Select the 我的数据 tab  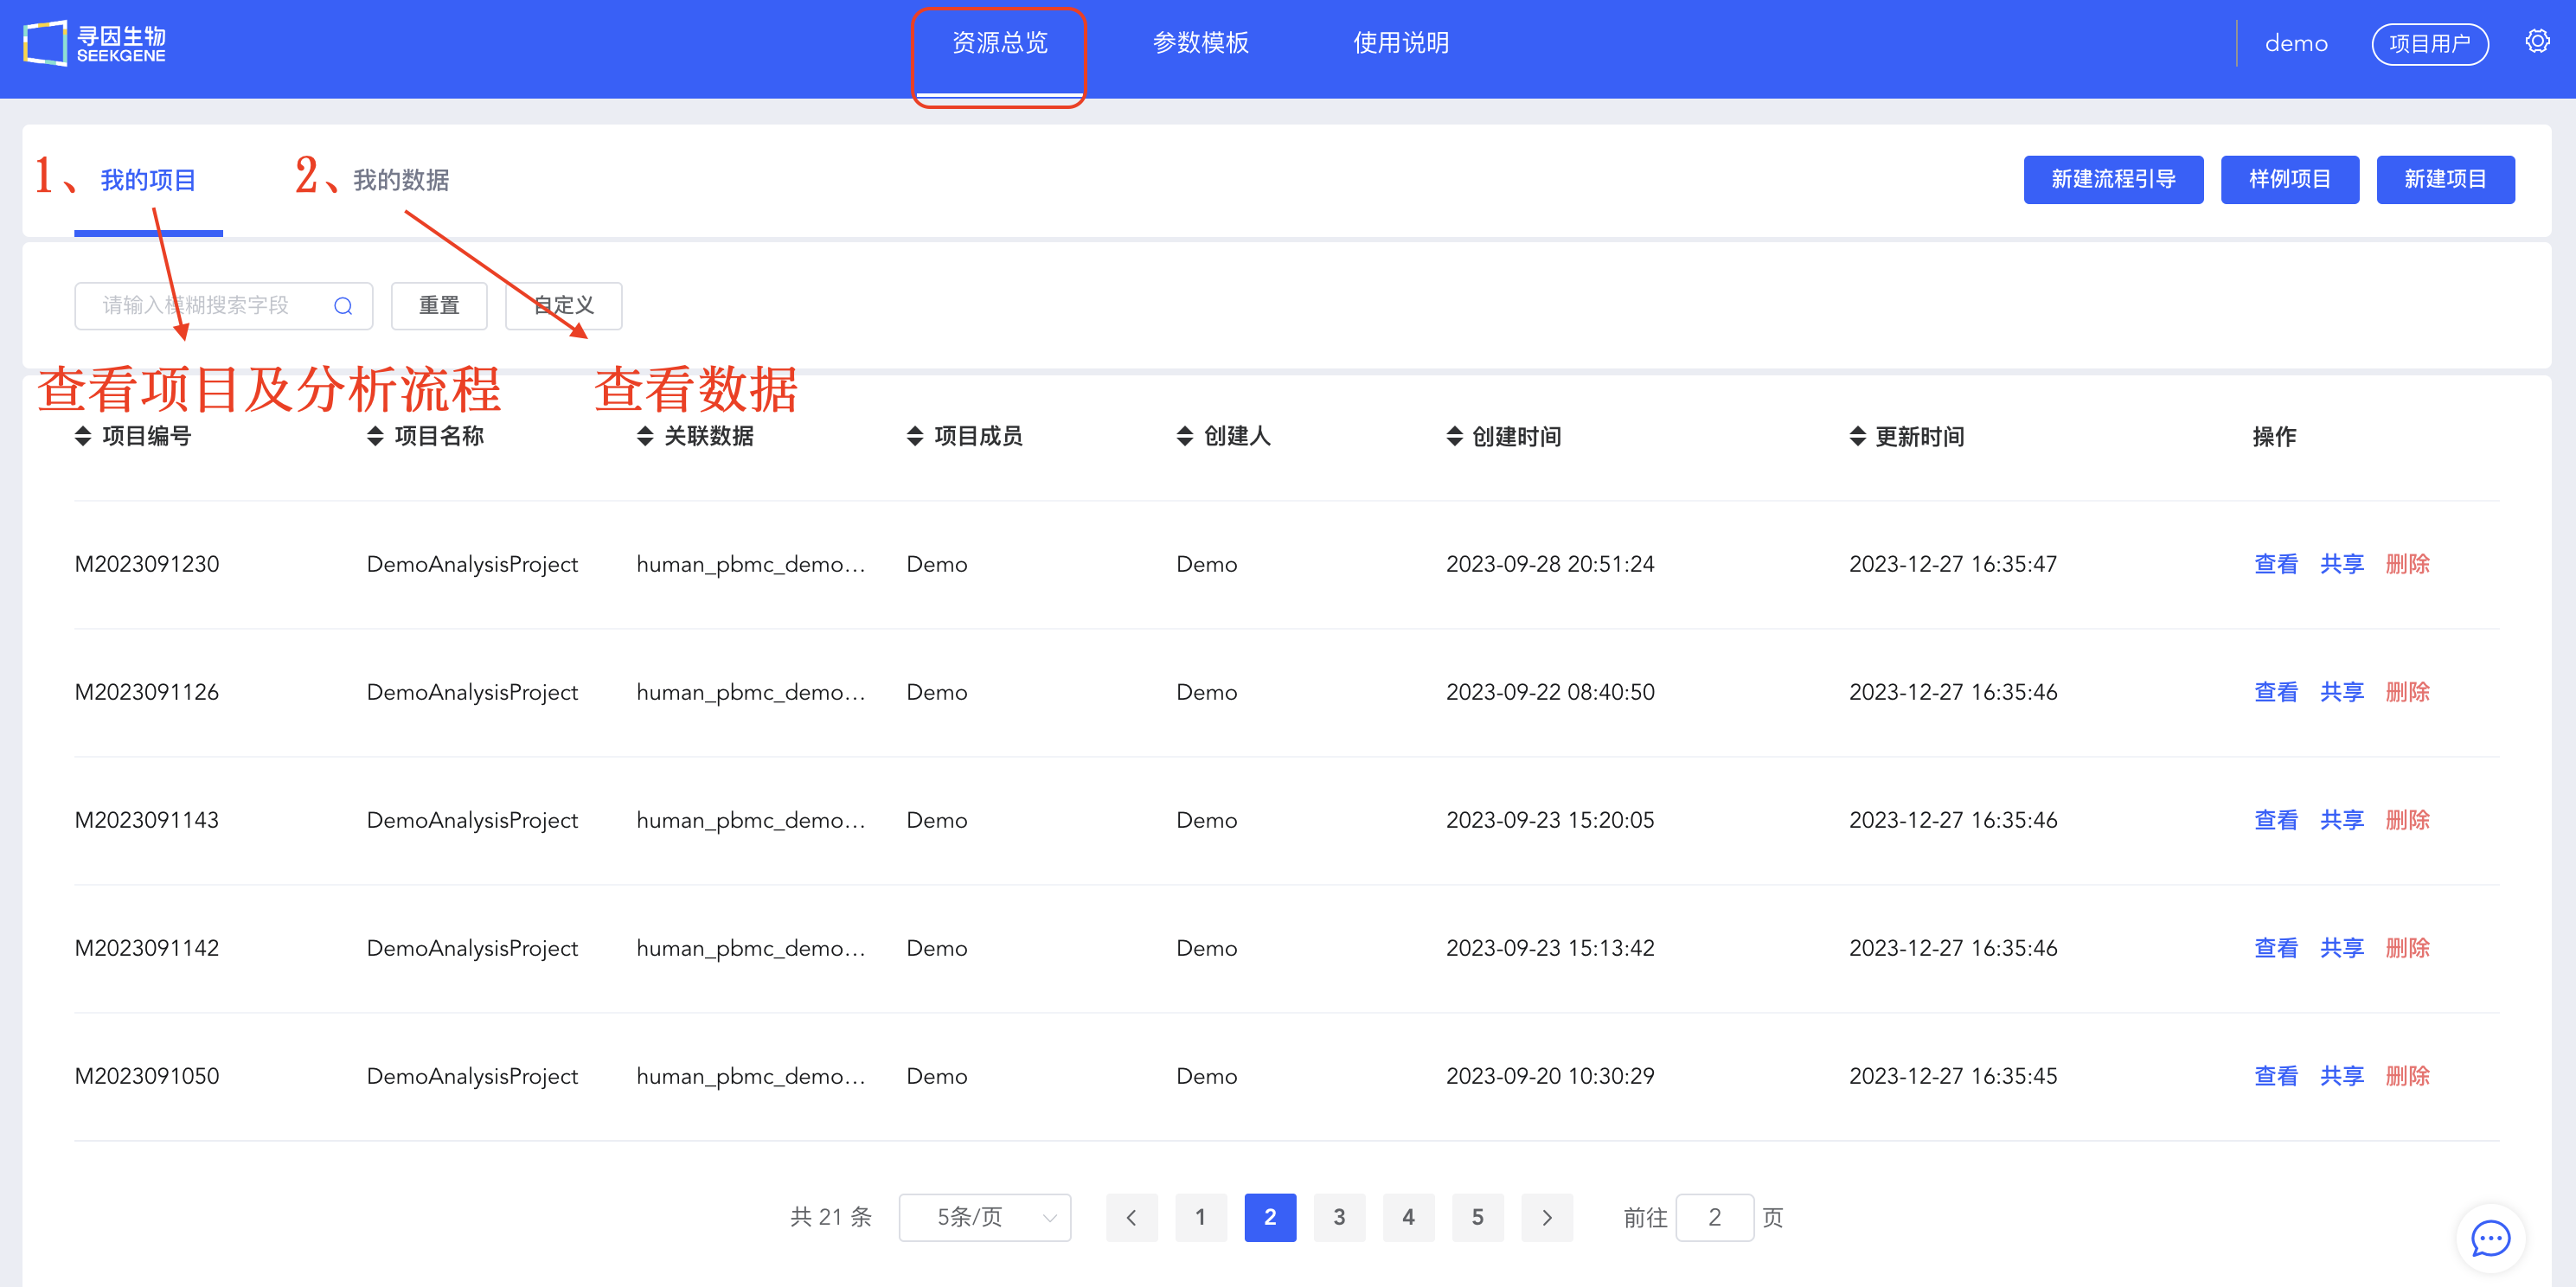pos(401,180)
